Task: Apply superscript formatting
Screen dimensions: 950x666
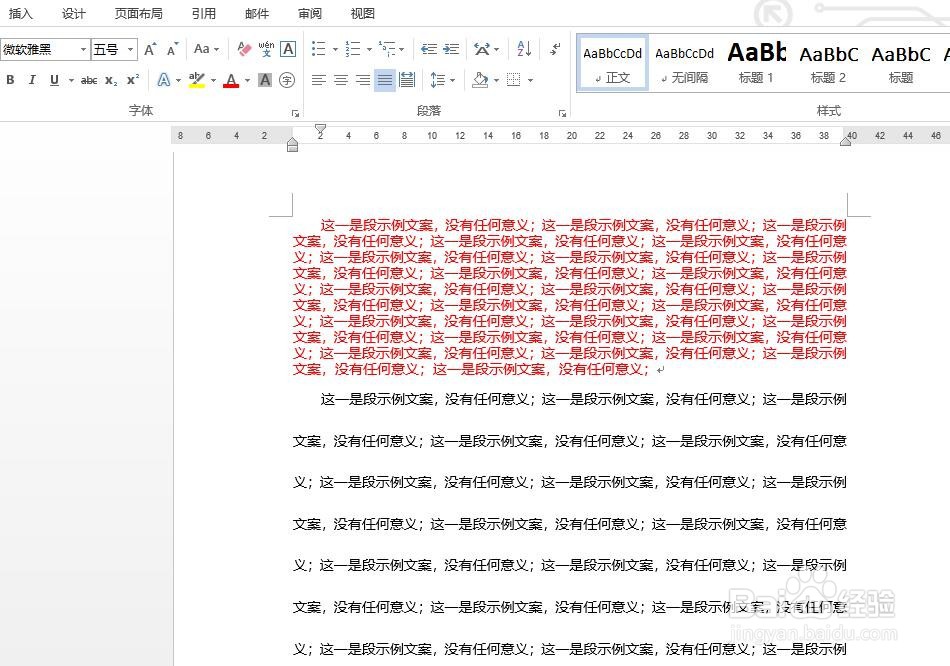Action: tap(132, 79)
